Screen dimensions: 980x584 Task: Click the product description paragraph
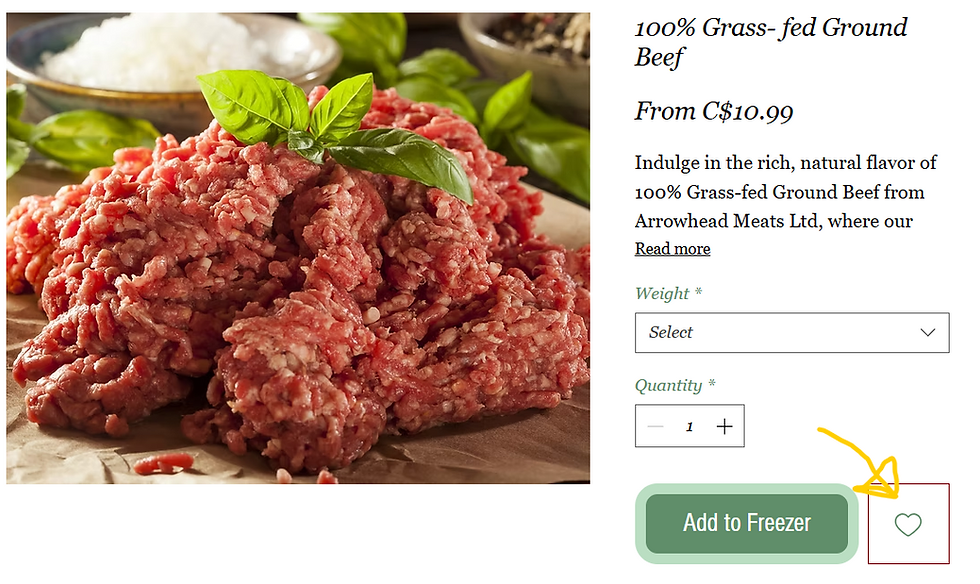point(786,191)
